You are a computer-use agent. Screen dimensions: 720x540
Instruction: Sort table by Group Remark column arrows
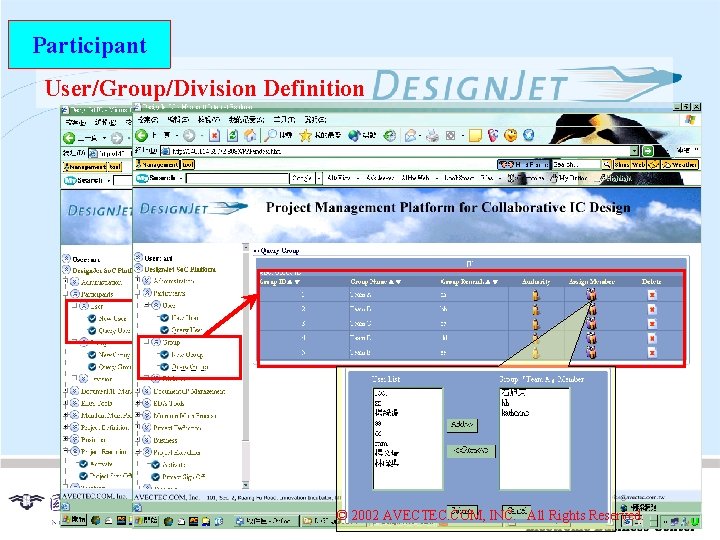491,281
